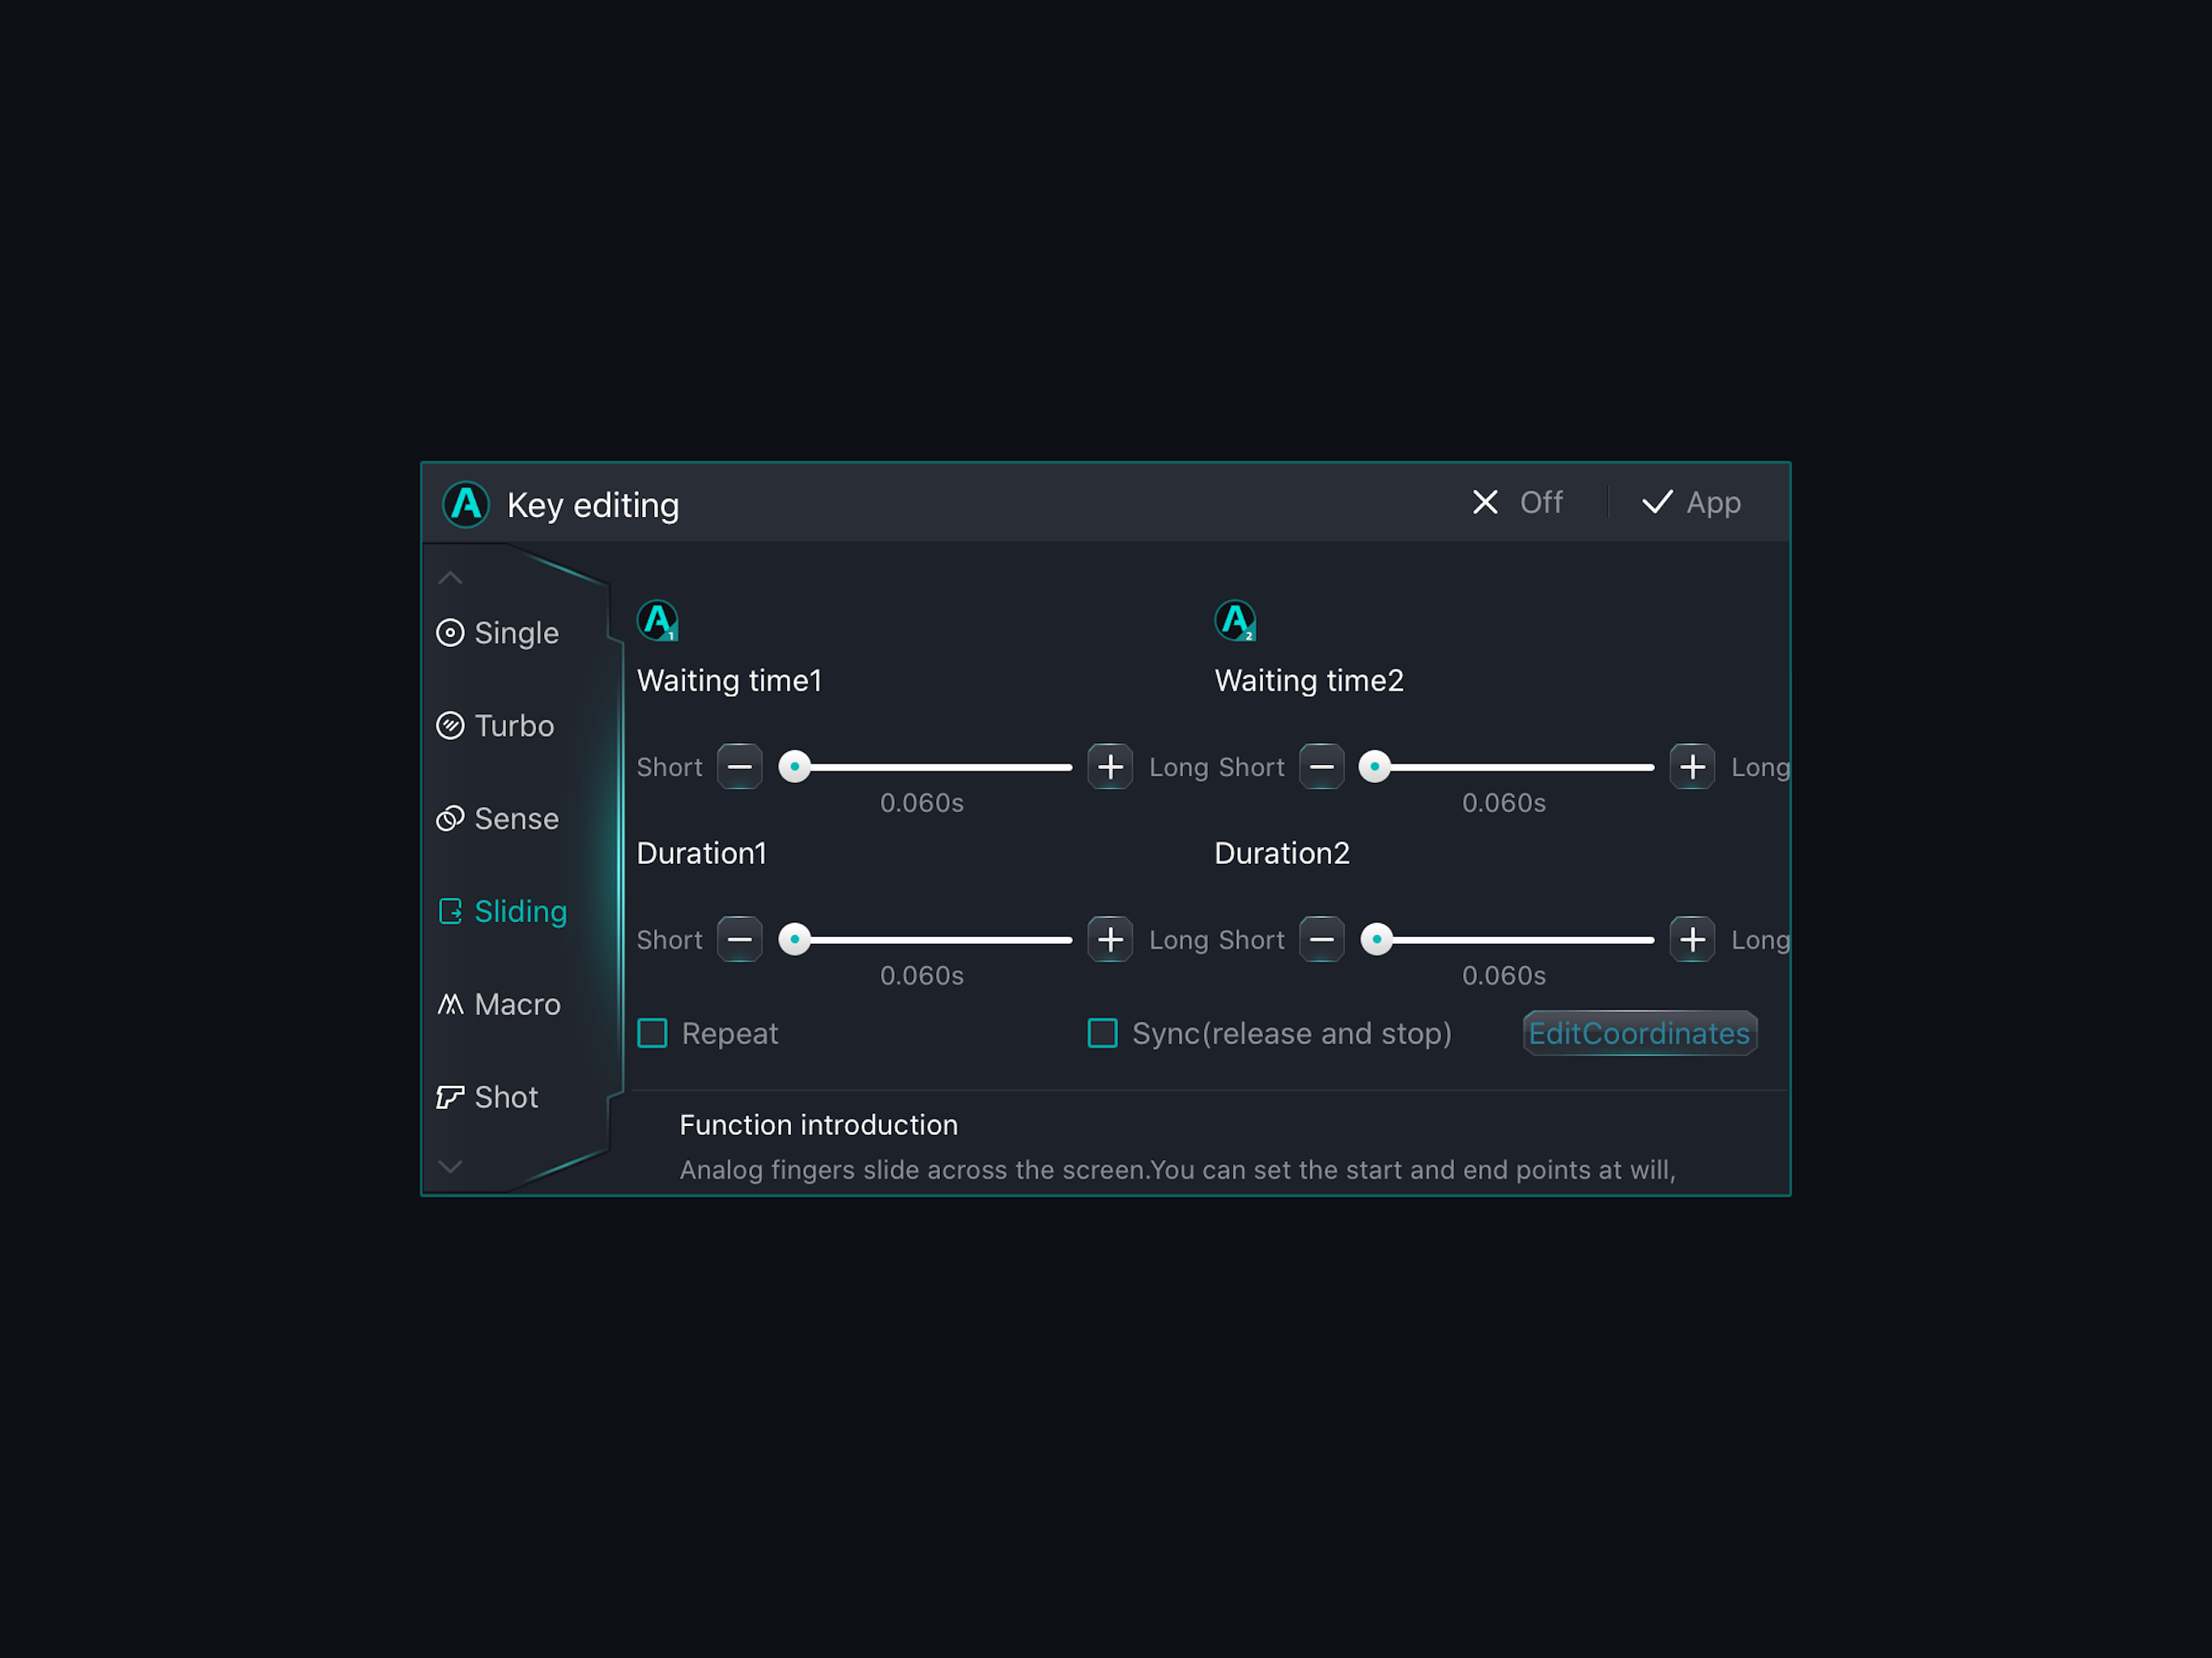Increase Waiting time1 with plus button
This screenshot has height=1658, width=2212.
(x=1110, y=767)
